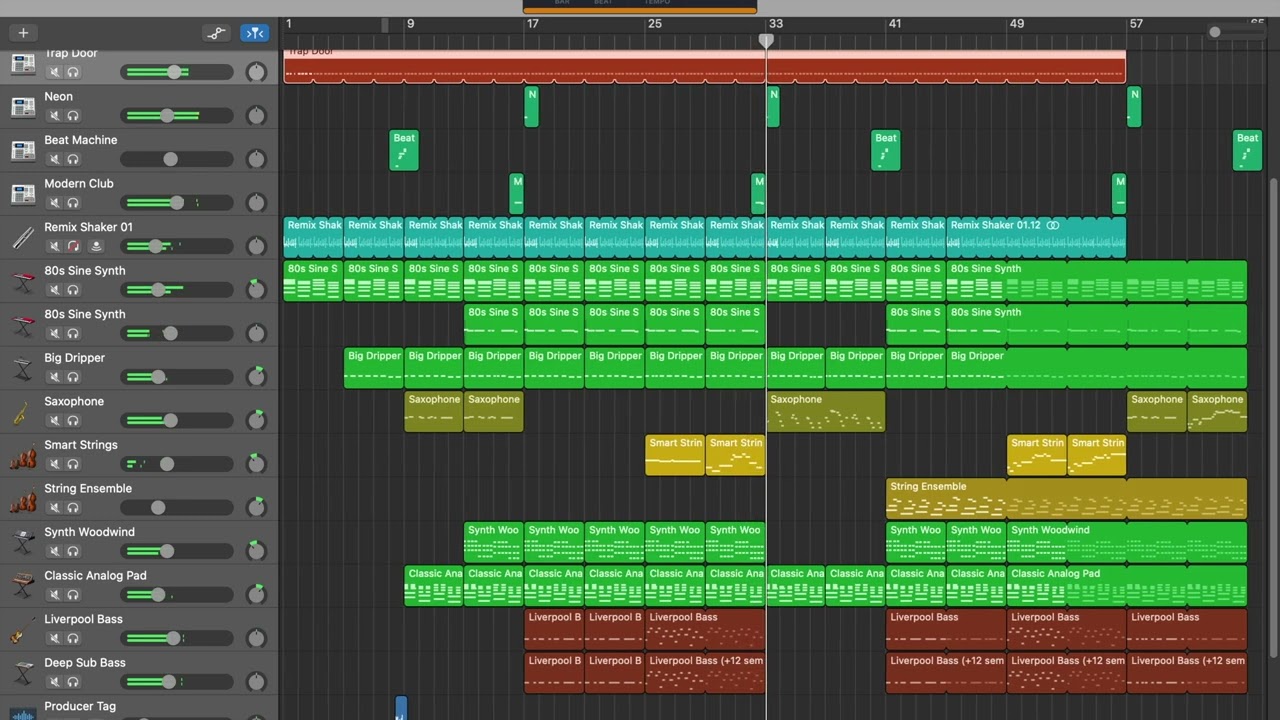The image size is (1280, 720).
Task: Select the Trap Door drum machine icon
Action: pyautogui.click(x=23, y=63)
